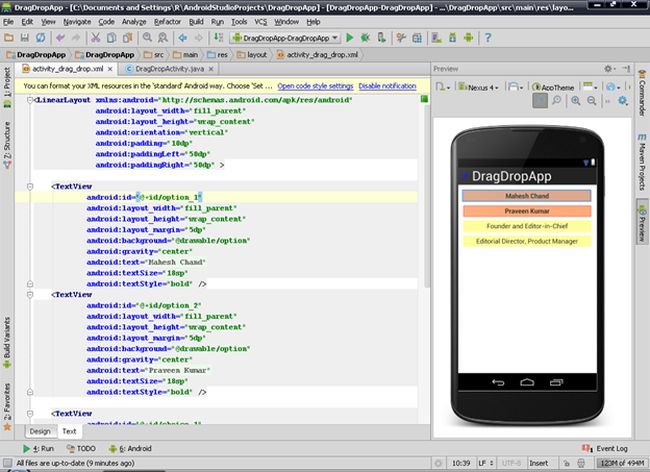Screen dimensions: 650x472
Task: Toggle the Project tool window
Action: 7,85
